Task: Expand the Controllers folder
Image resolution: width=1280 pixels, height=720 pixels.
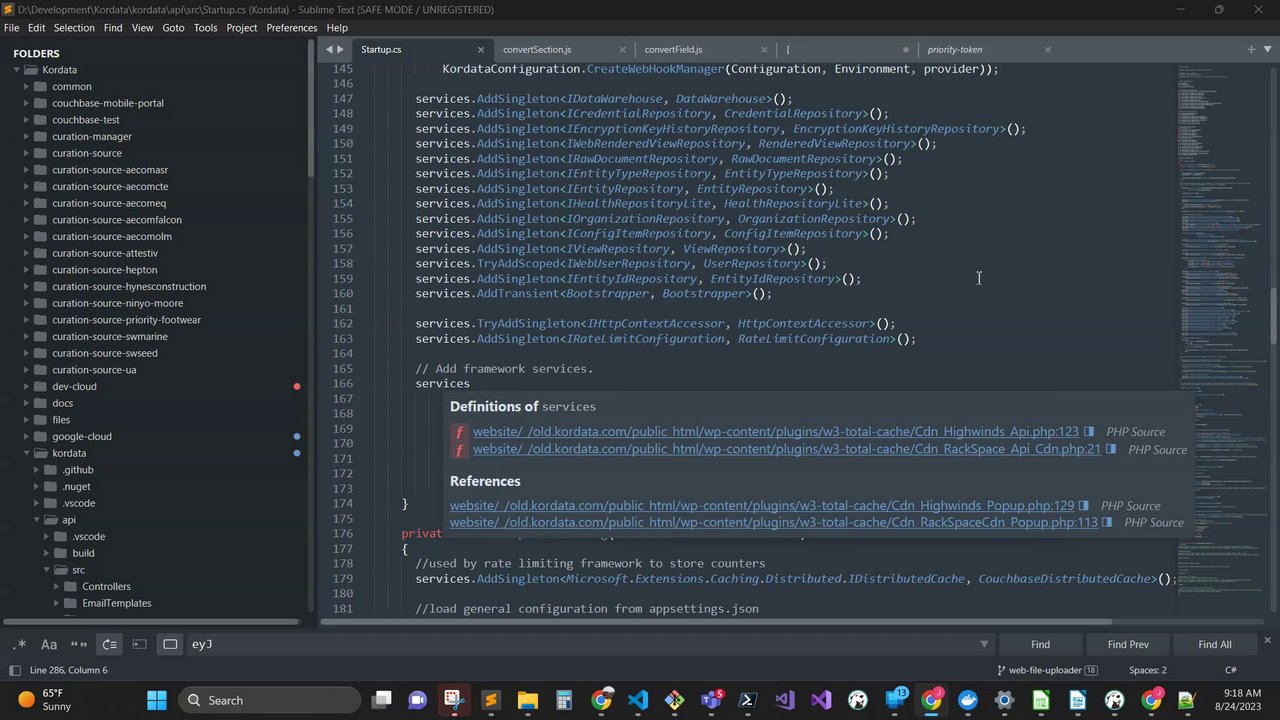Action: pos(56,587)
